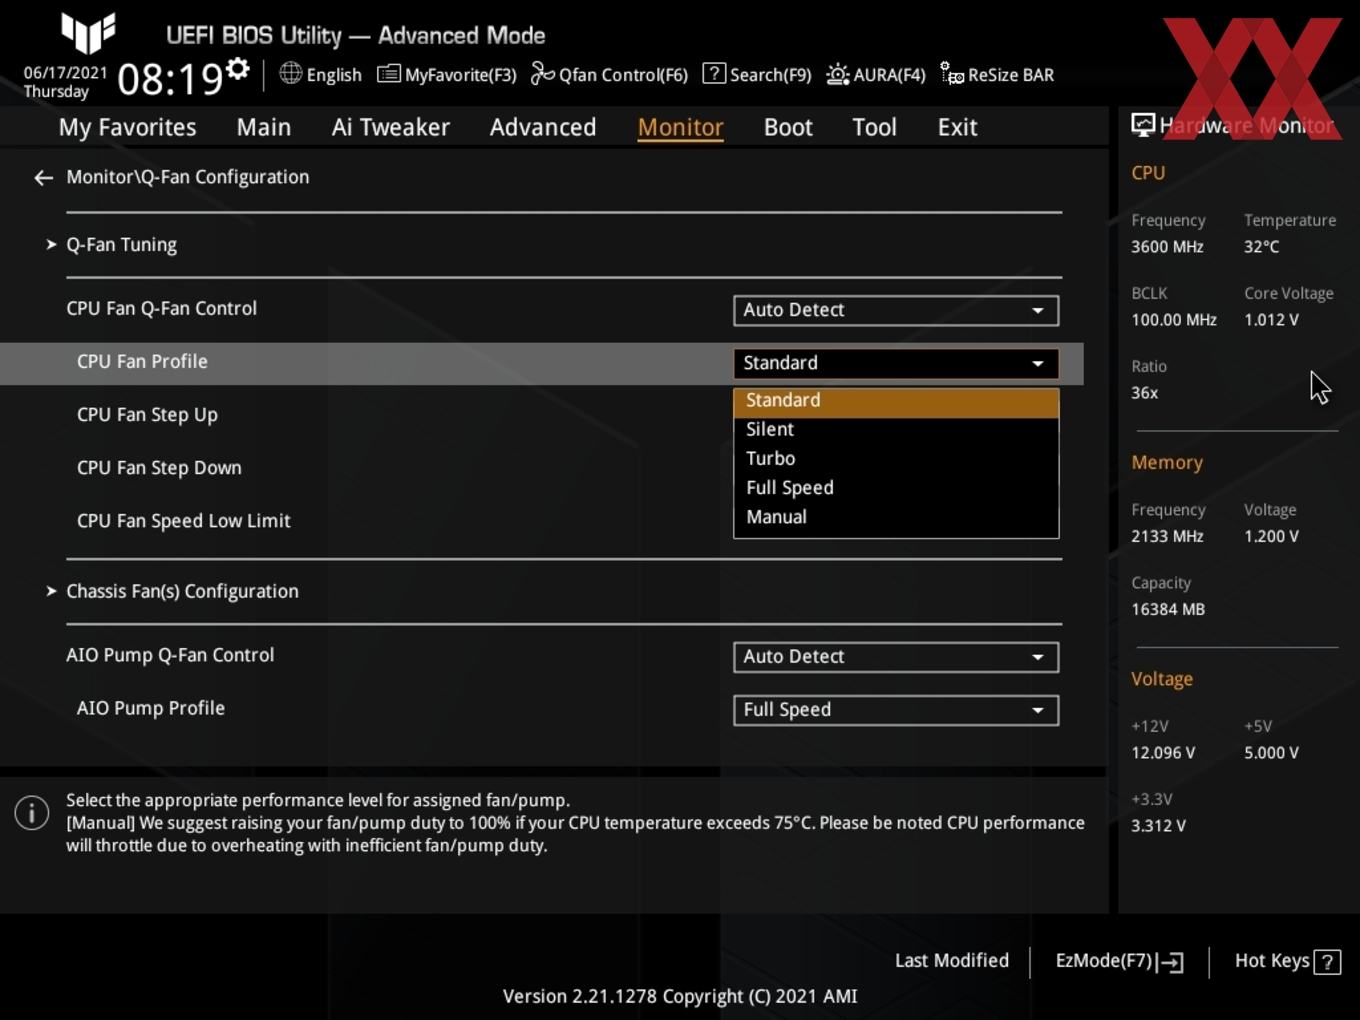Collapse the CPU Fan Profile dropdown
The width and height of the screenshot is (1360, 1020).
[x=896, y=363]
